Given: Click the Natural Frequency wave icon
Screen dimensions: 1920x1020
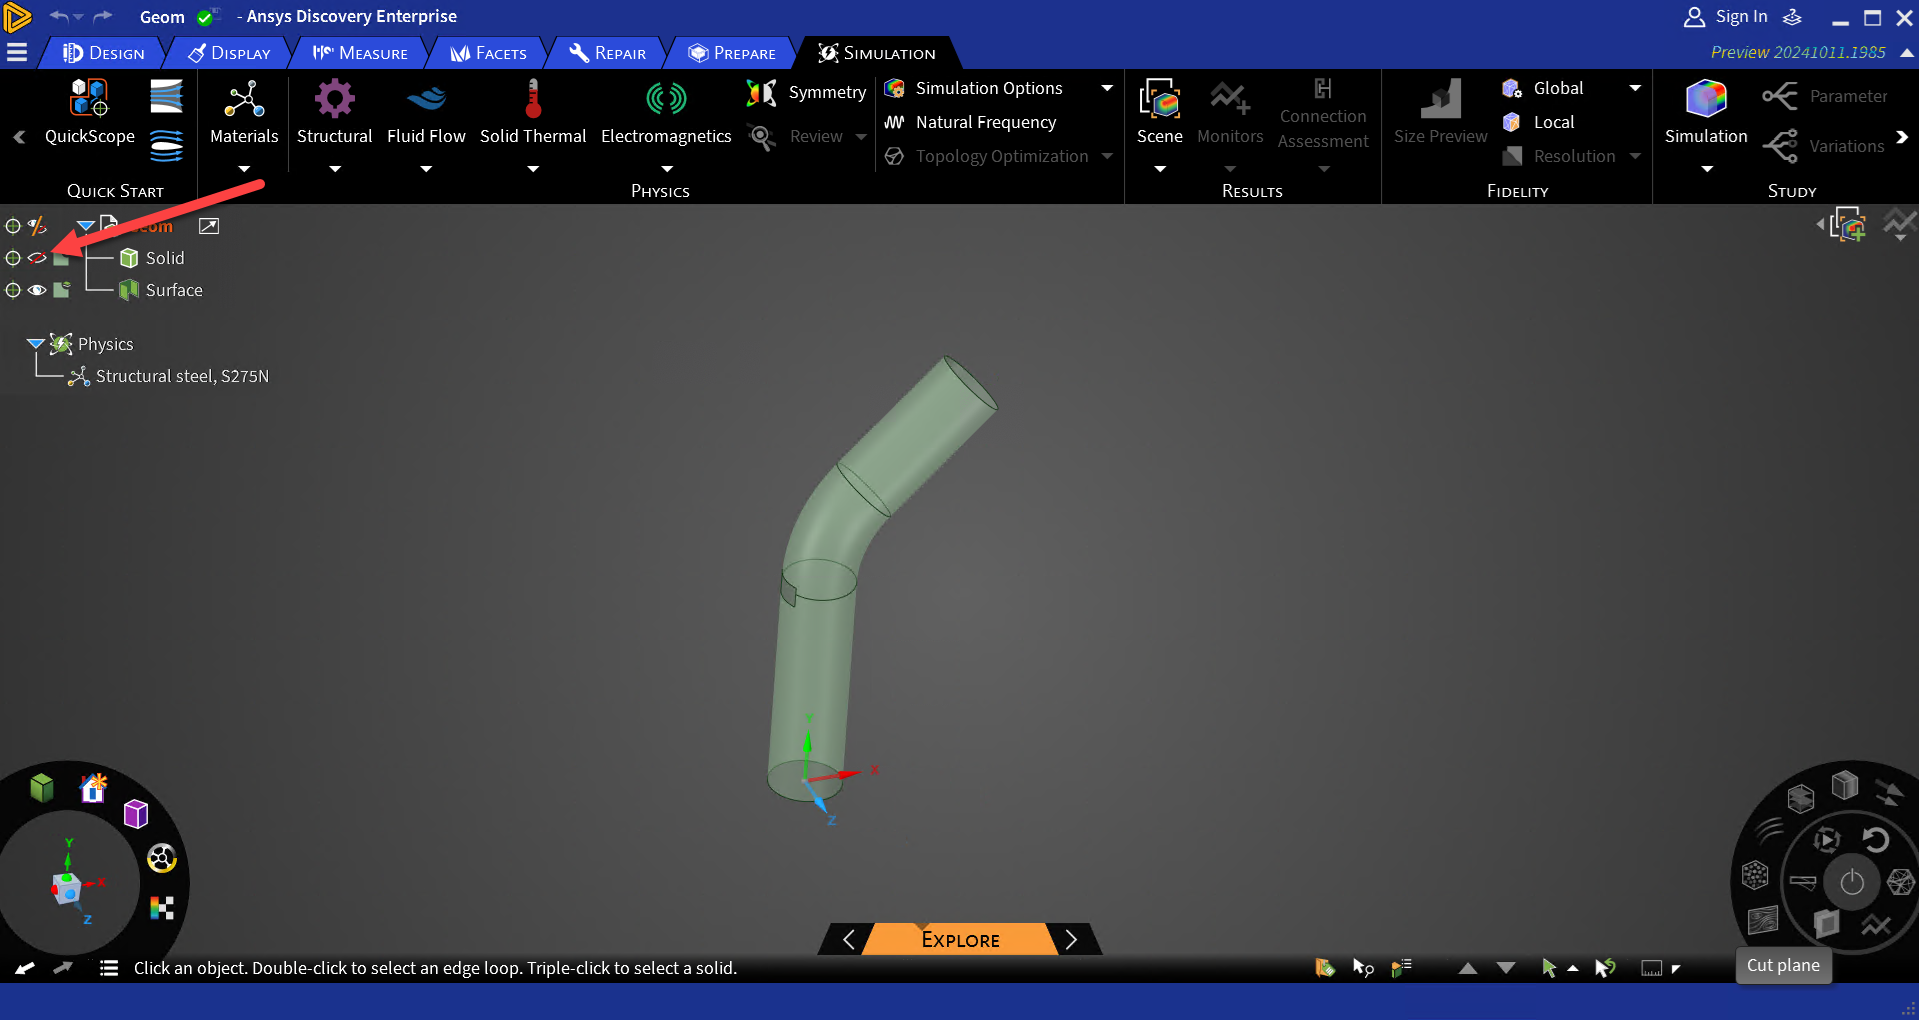Looking at the screenshot, I should point(894,122).
